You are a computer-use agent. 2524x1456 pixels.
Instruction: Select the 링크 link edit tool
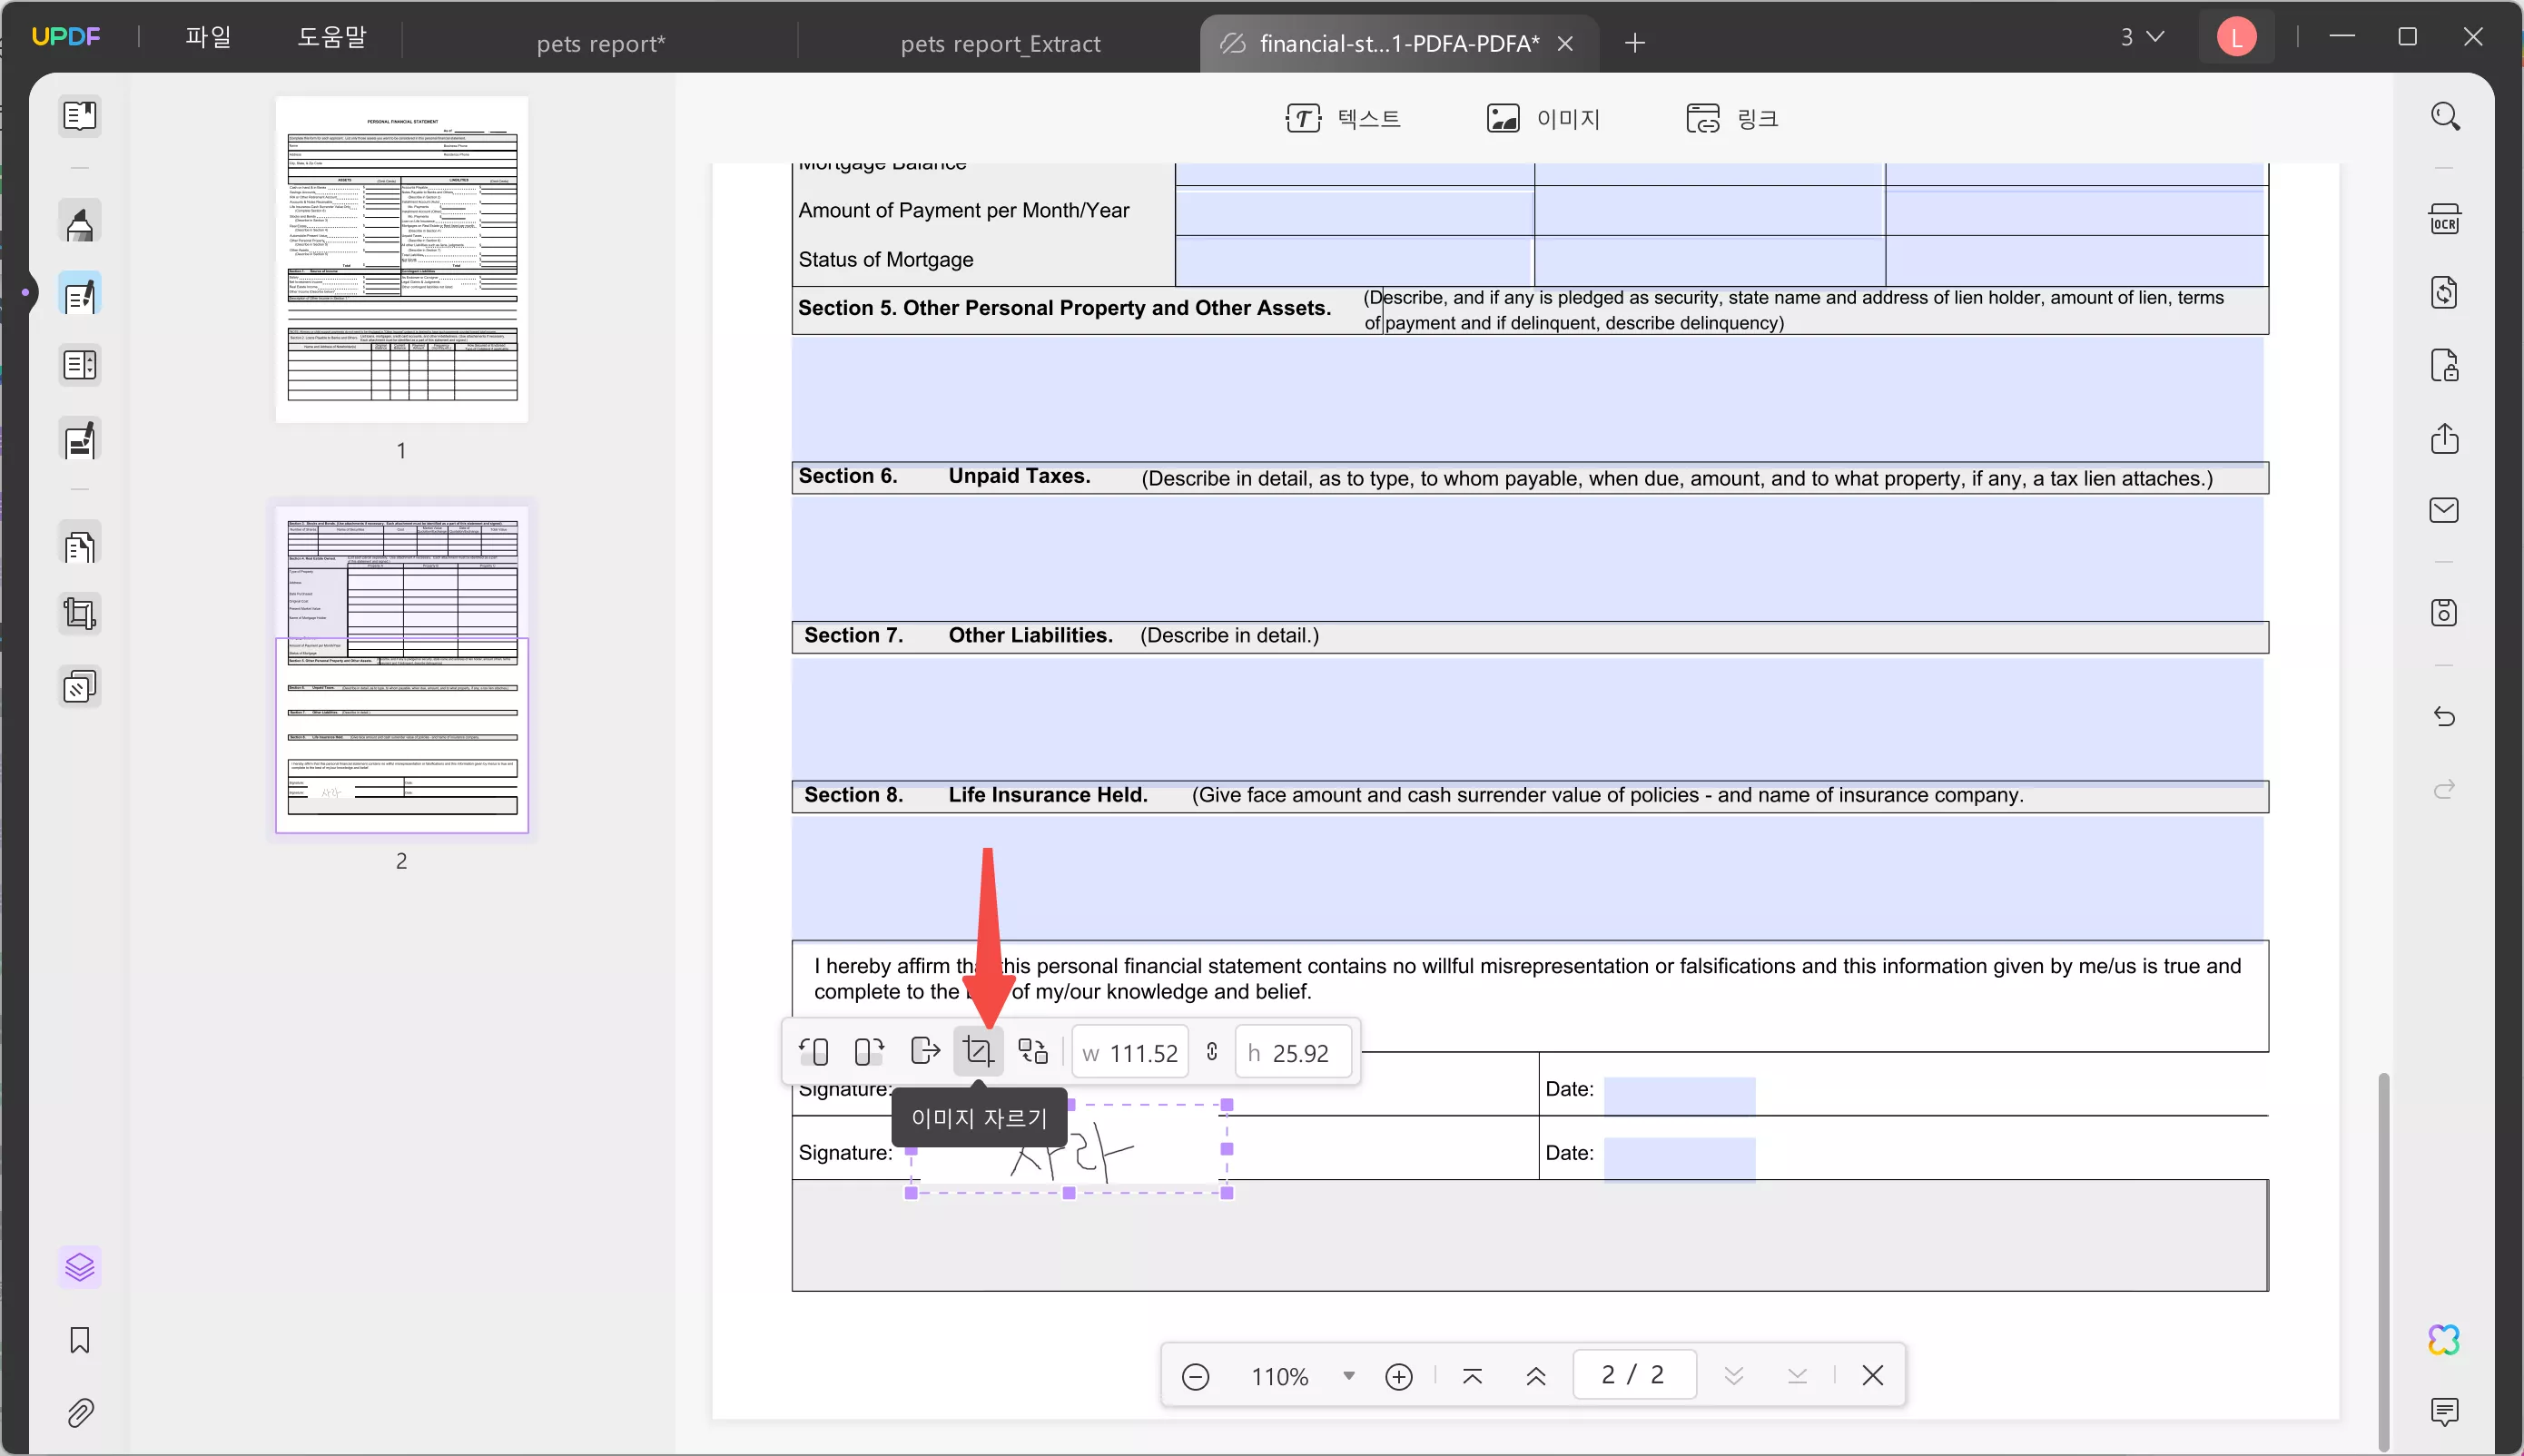point(1733,119)
